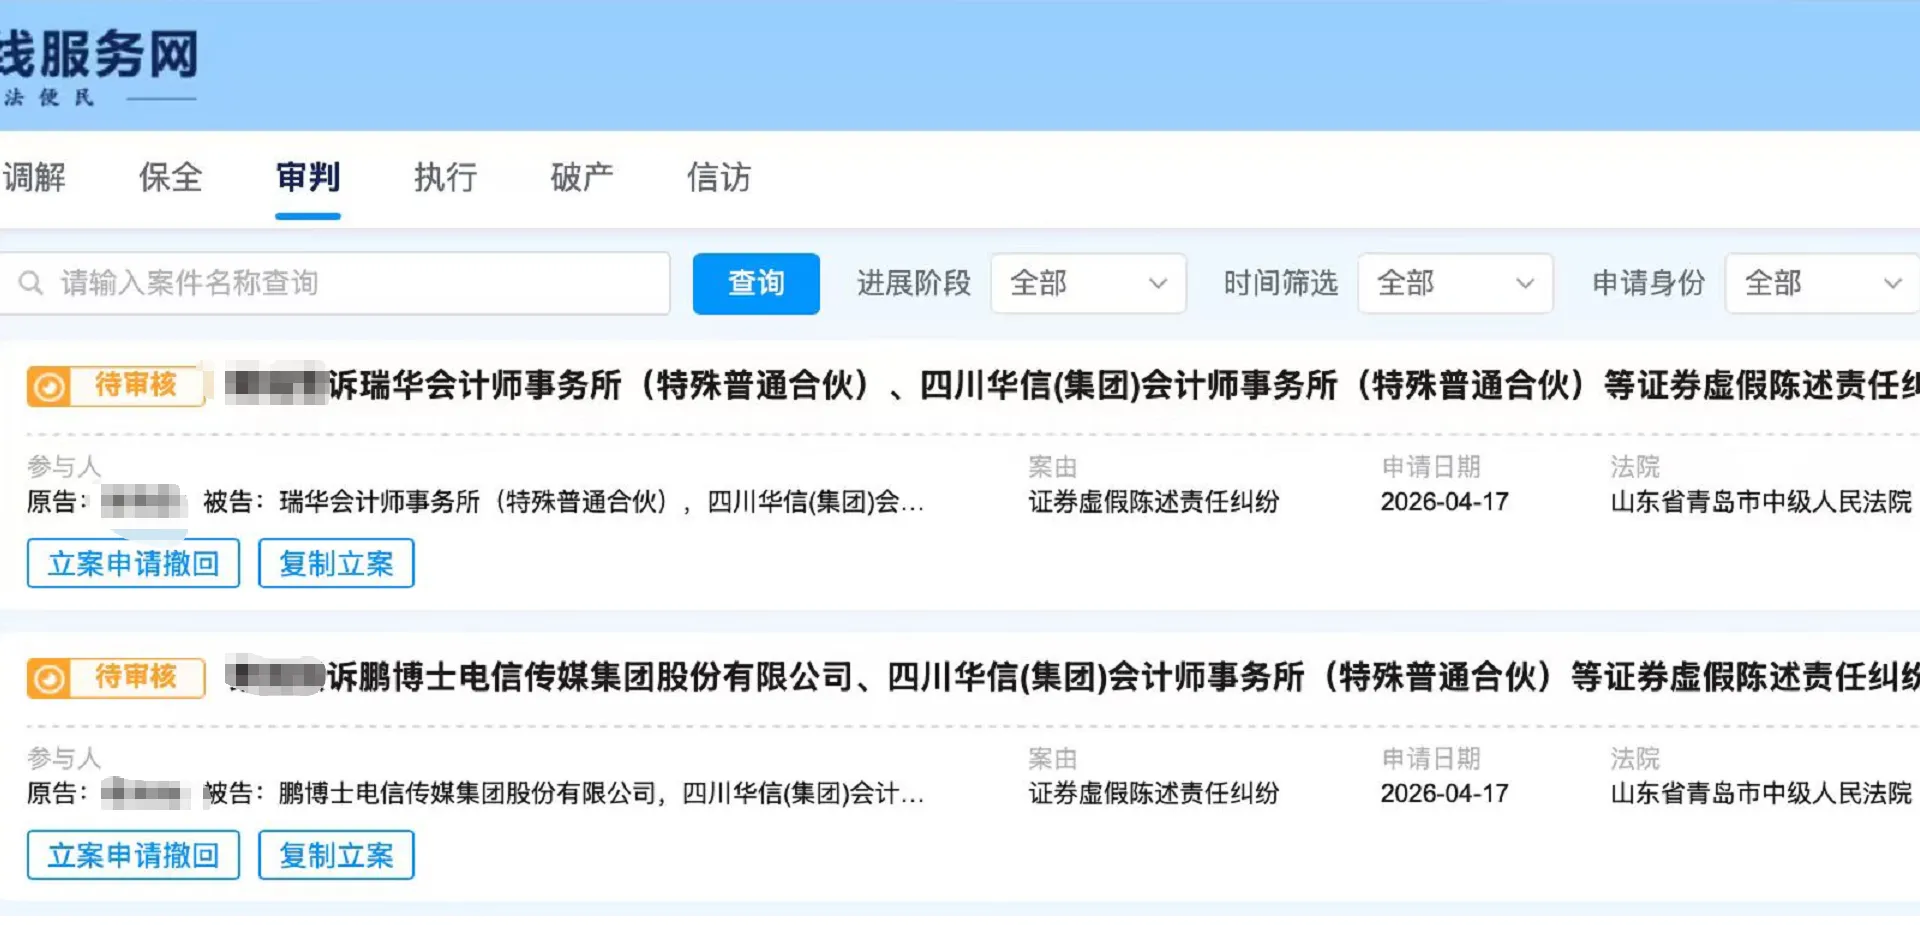The height and width of the screenshot is (925, 1920).
Task: Open the 进展阶段 dropdown
Action: [x=1088, y=284]
